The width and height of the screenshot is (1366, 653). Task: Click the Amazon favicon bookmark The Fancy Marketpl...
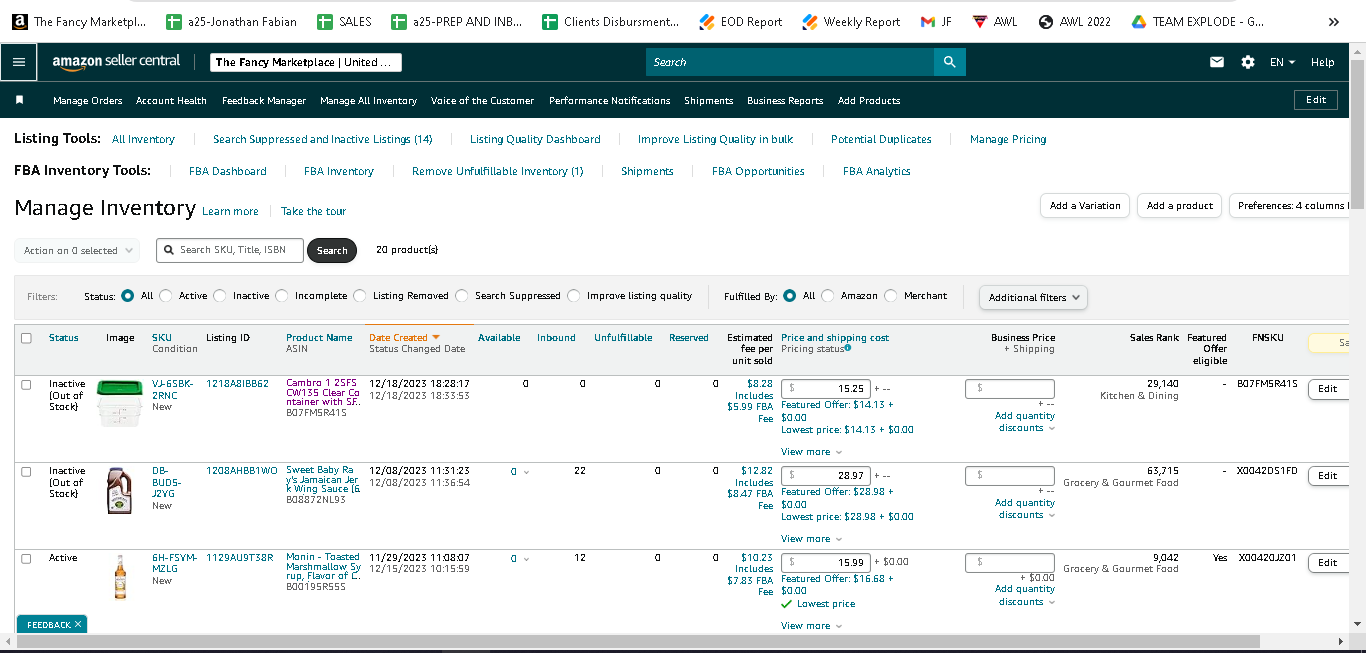coord(79,21)
